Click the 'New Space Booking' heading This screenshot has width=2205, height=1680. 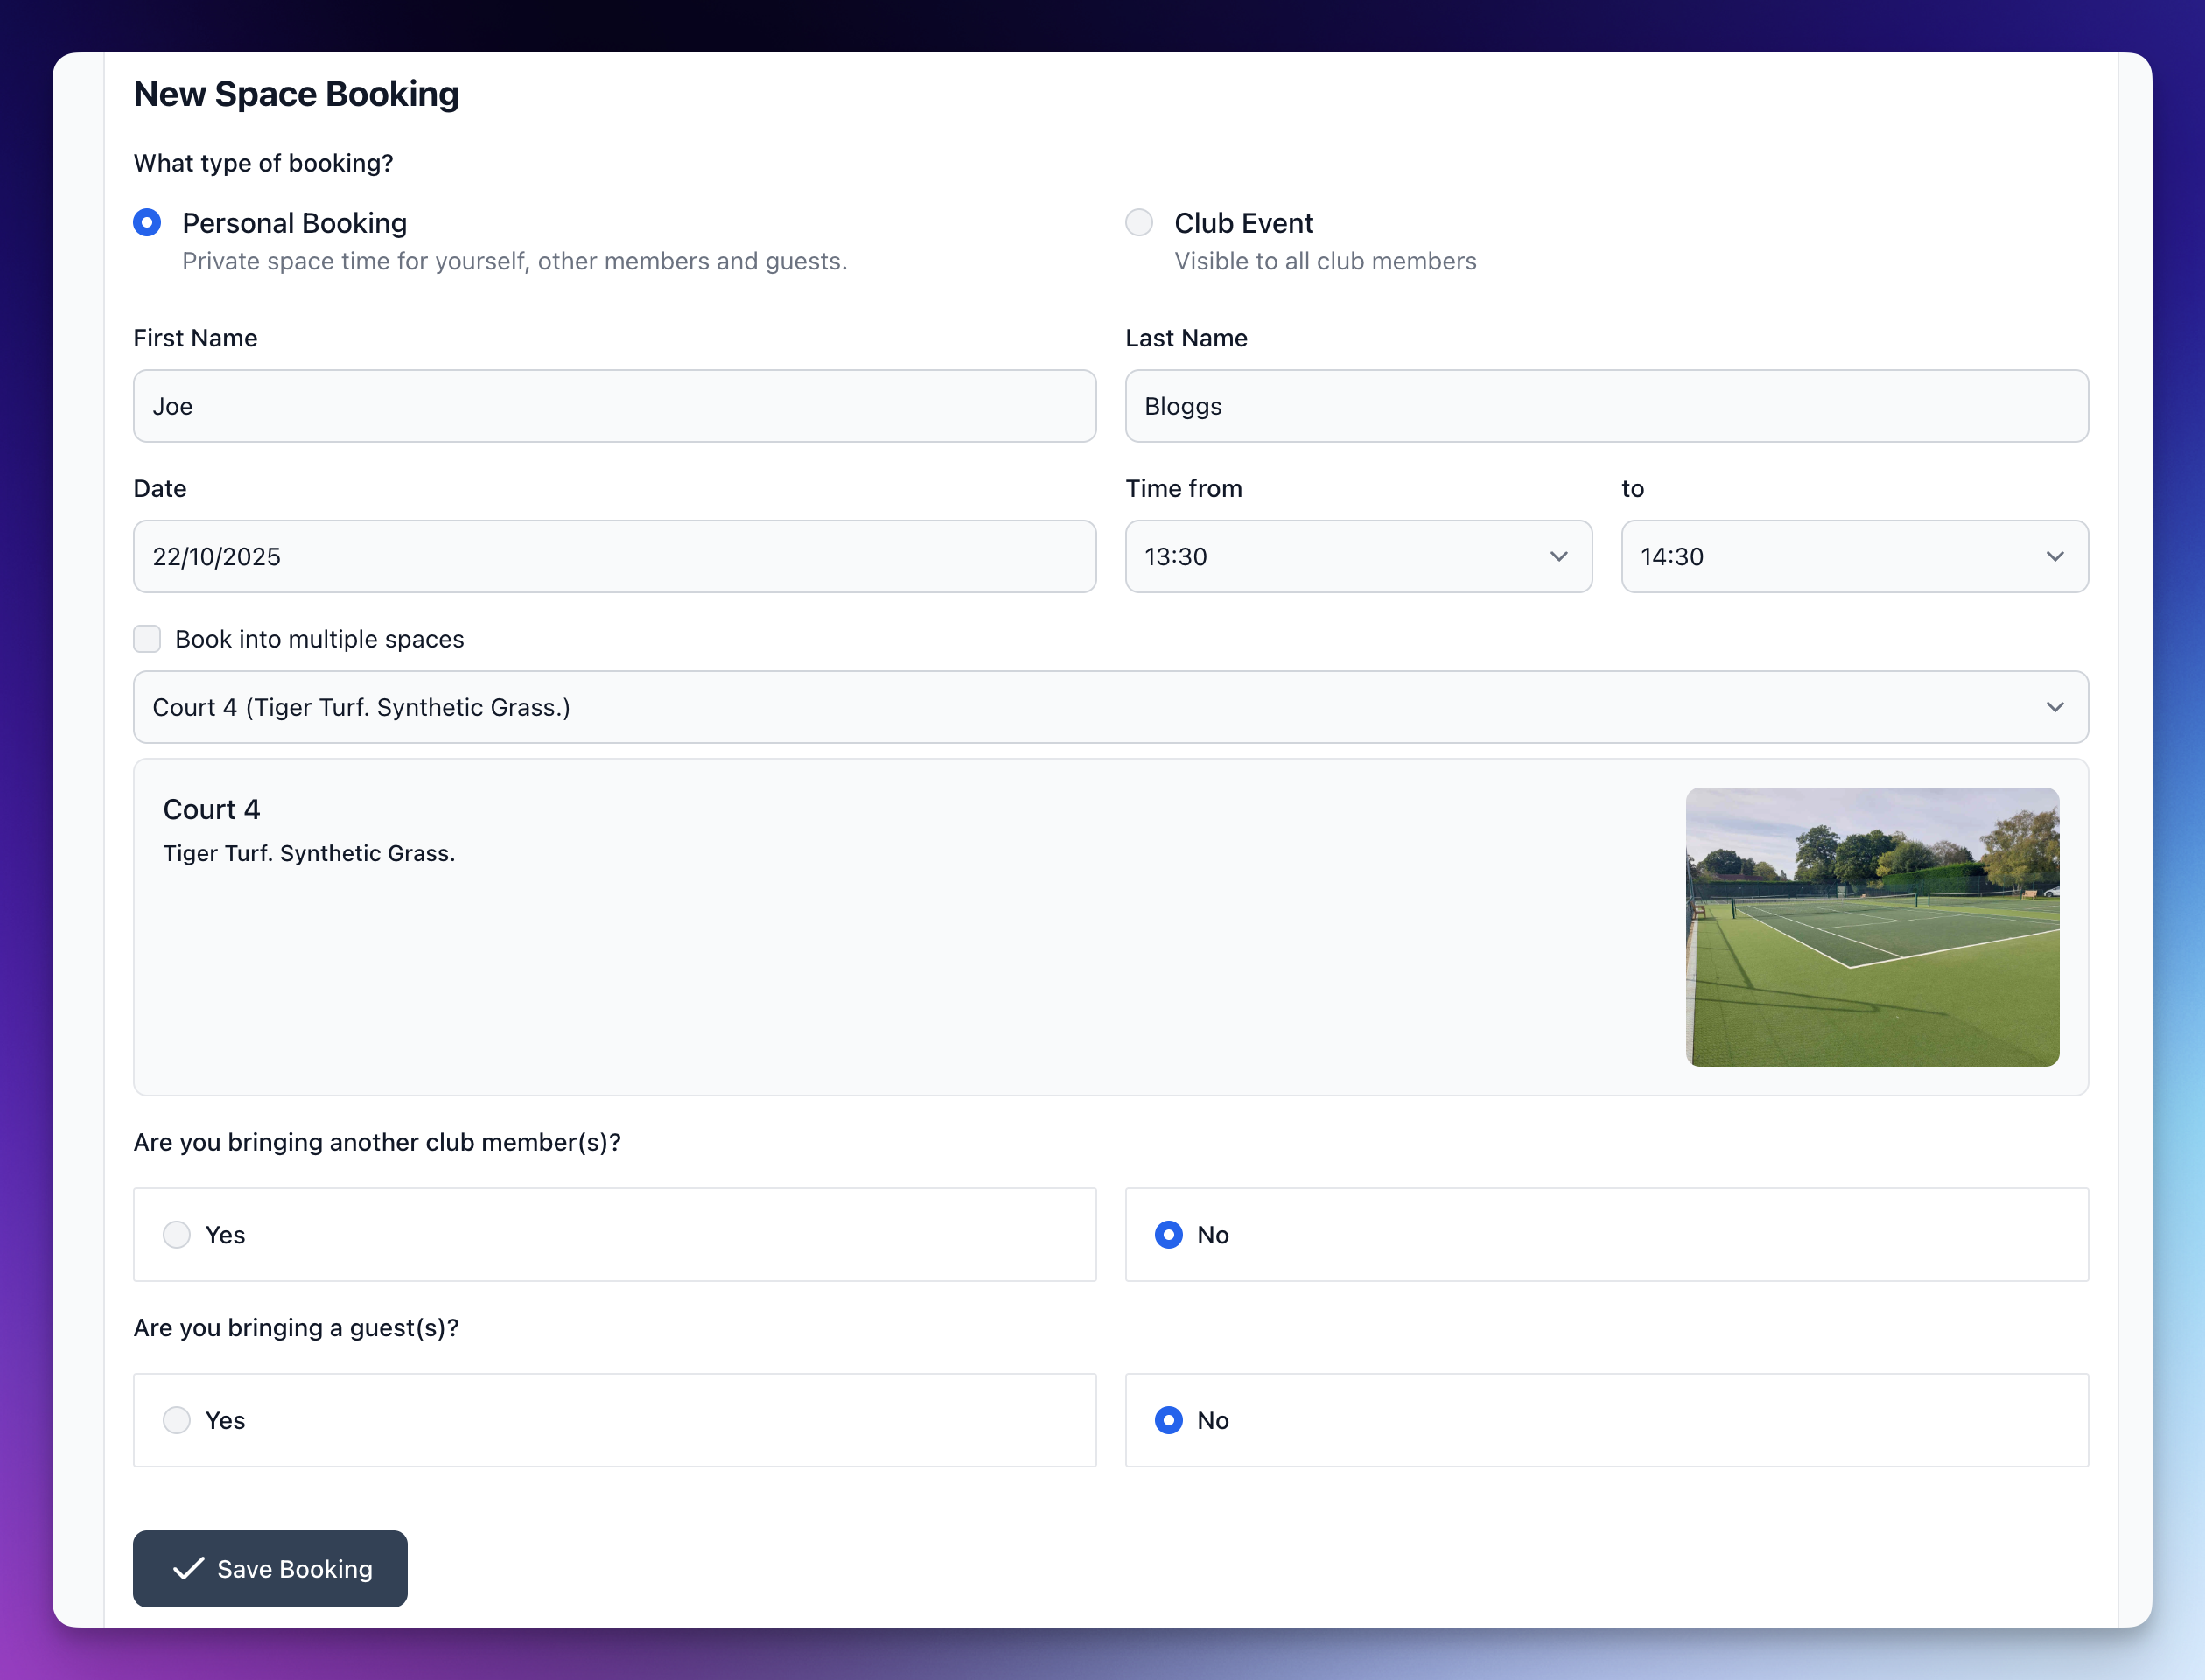(x=296, y=93)
